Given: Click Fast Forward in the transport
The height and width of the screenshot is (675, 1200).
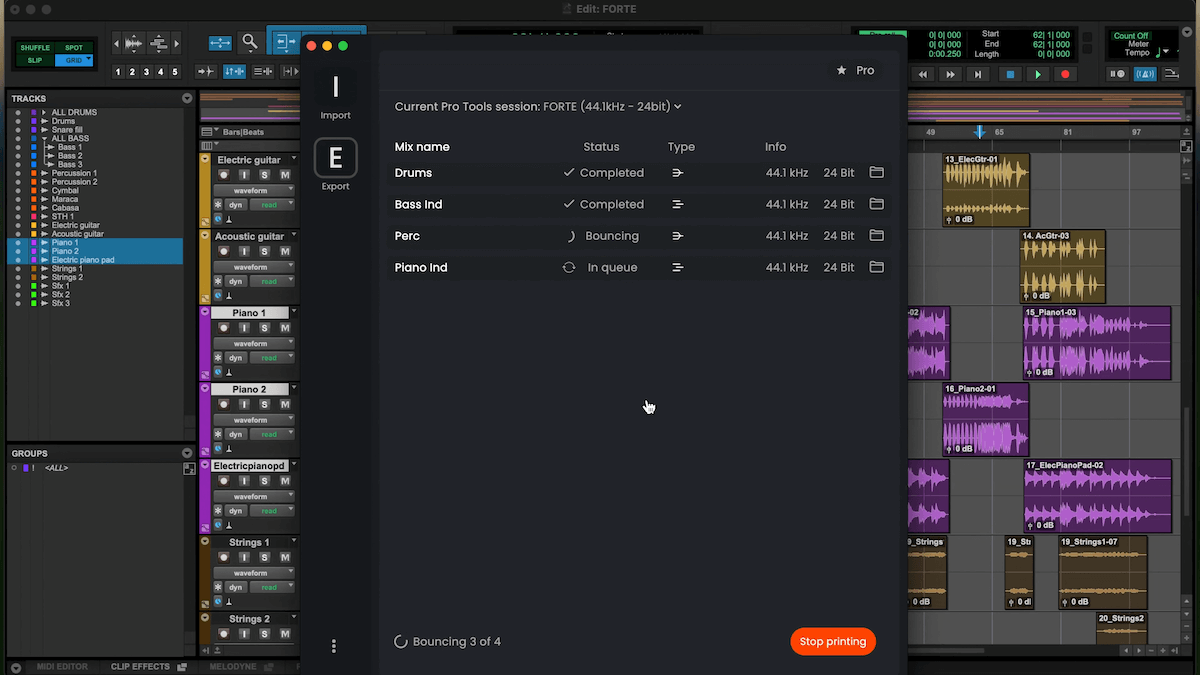Looking at the screenshot, I should point(951,74).
